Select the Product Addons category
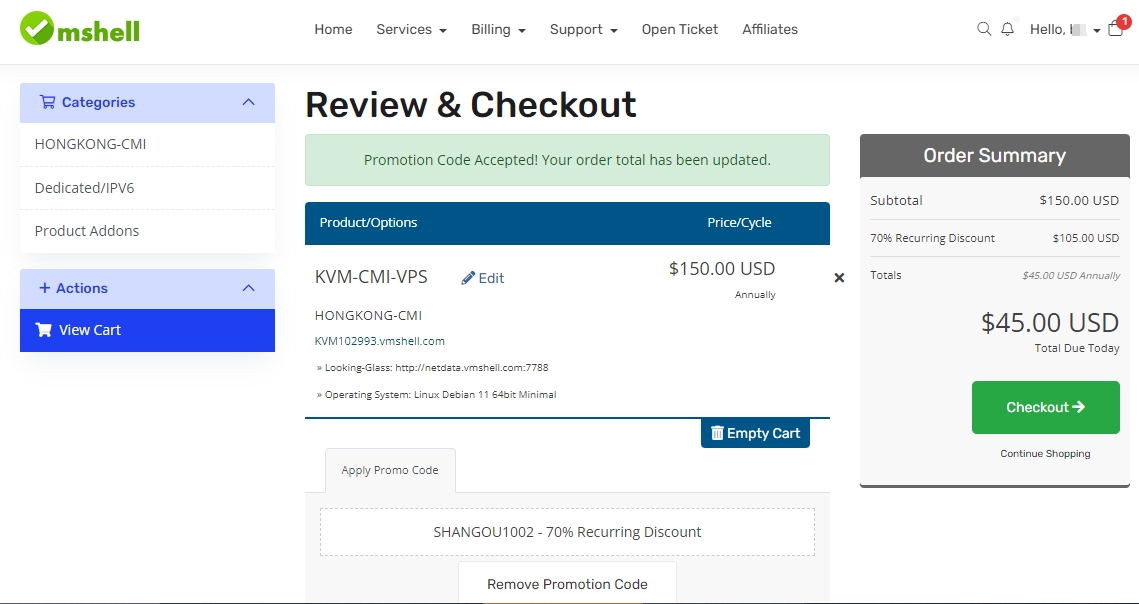Image resolution: width=1139 pixels, height=604 pixels. tap(147, 231)
